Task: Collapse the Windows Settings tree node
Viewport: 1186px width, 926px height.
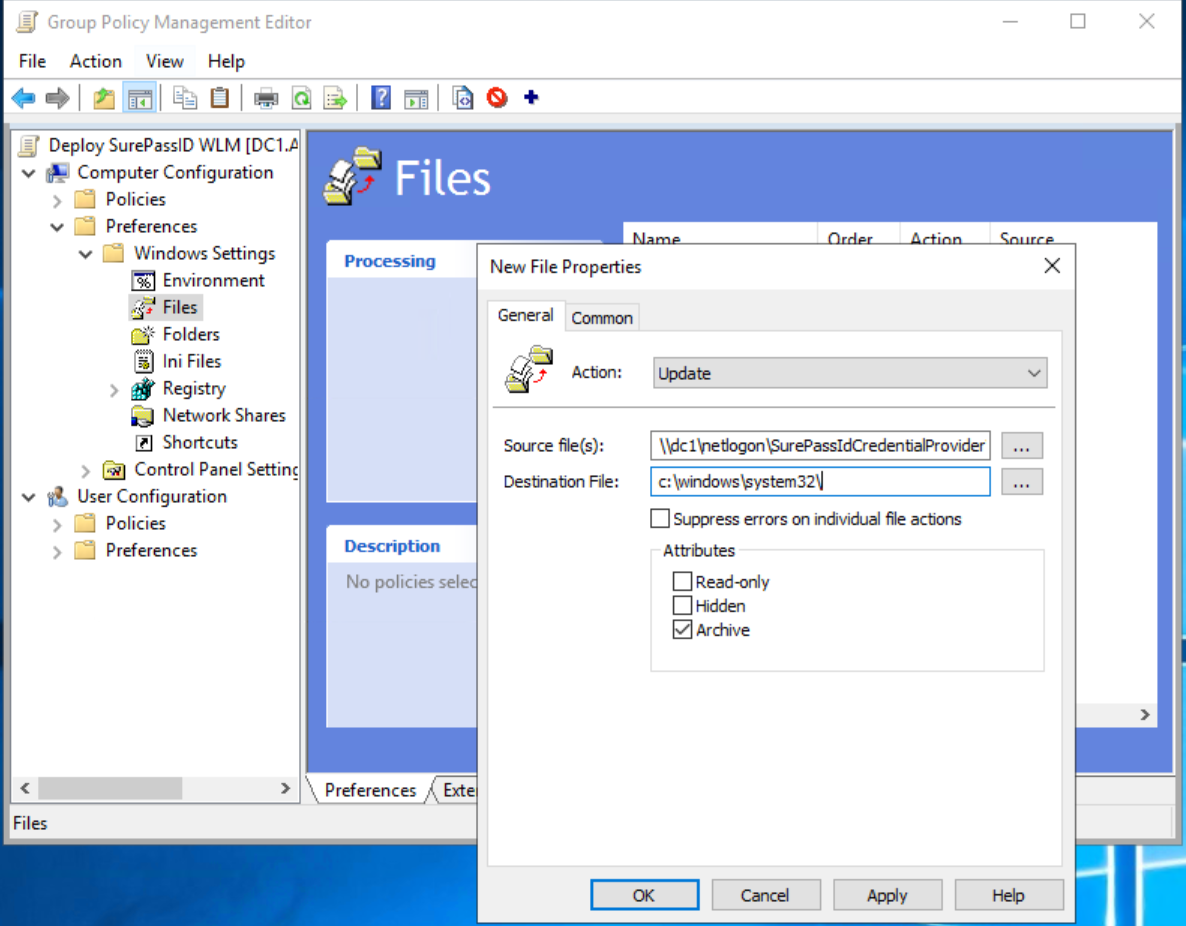Action: 85,253
